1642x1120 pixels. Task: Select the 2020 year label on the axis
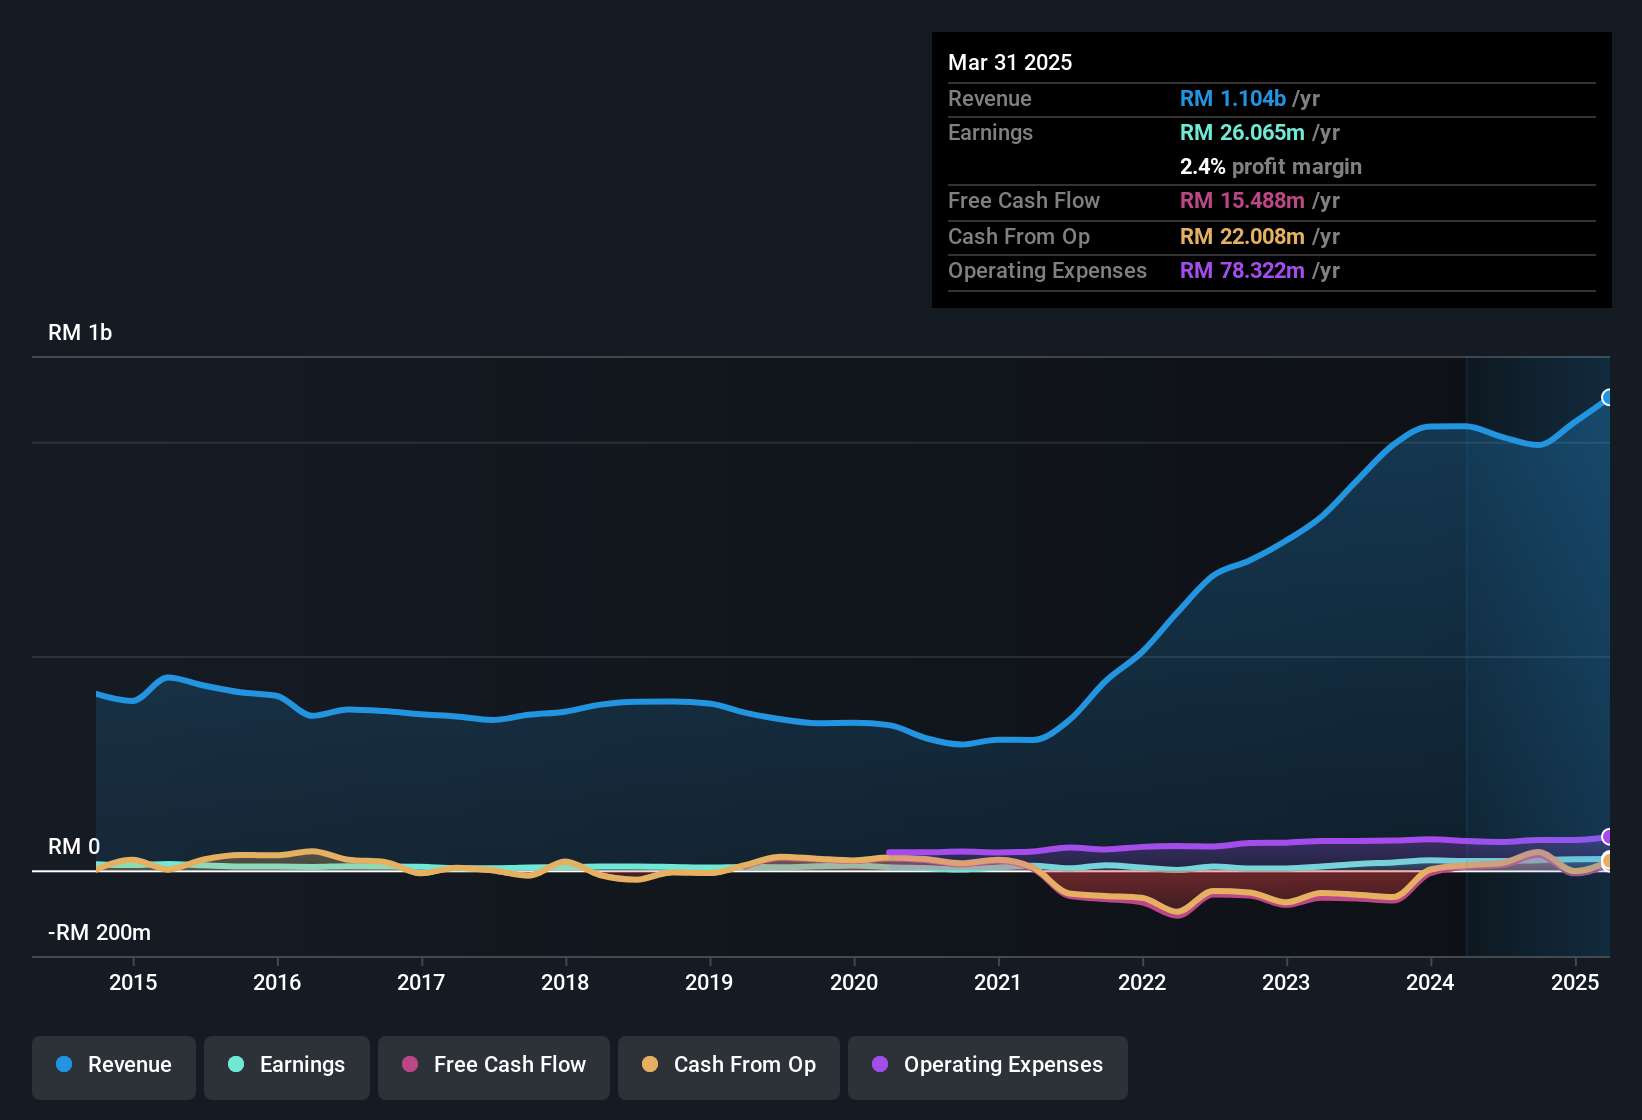(x=855, y=983)
